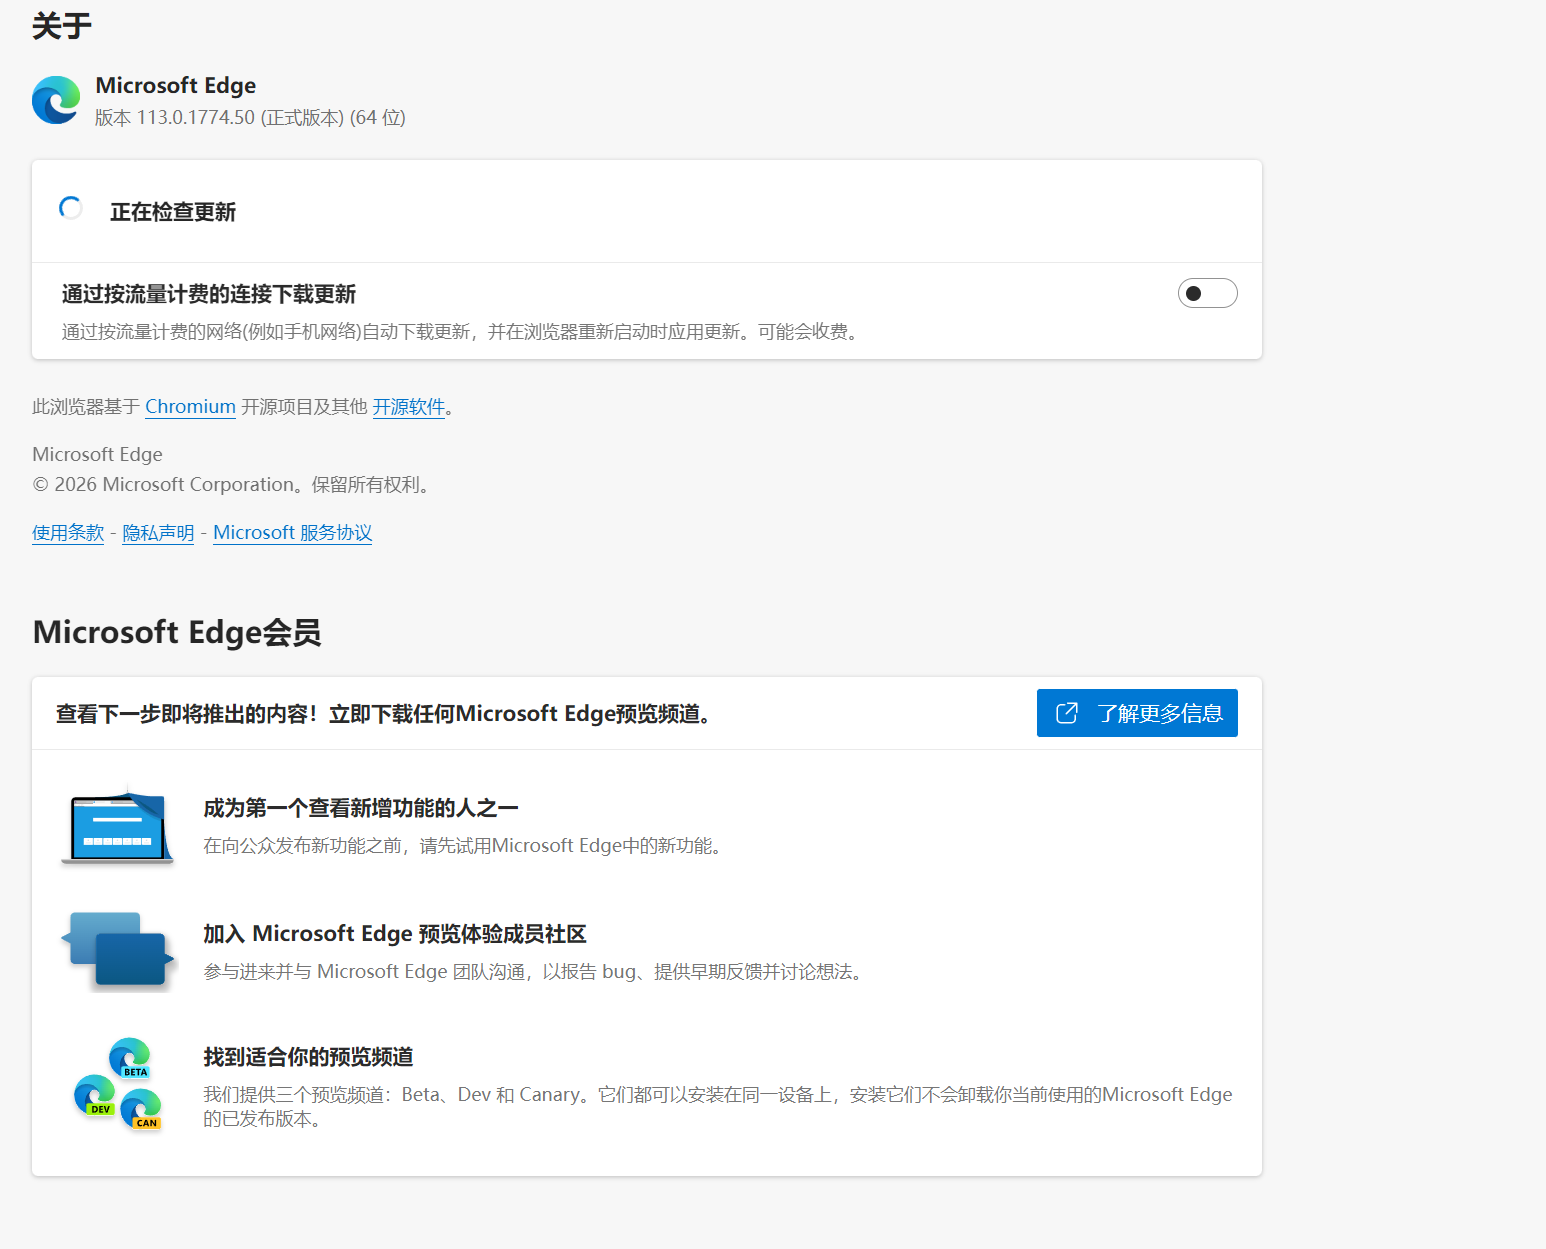Click the Insider community chat bubbles icon
Screen dimensions: 1546x1249
(x=117, y=950)
